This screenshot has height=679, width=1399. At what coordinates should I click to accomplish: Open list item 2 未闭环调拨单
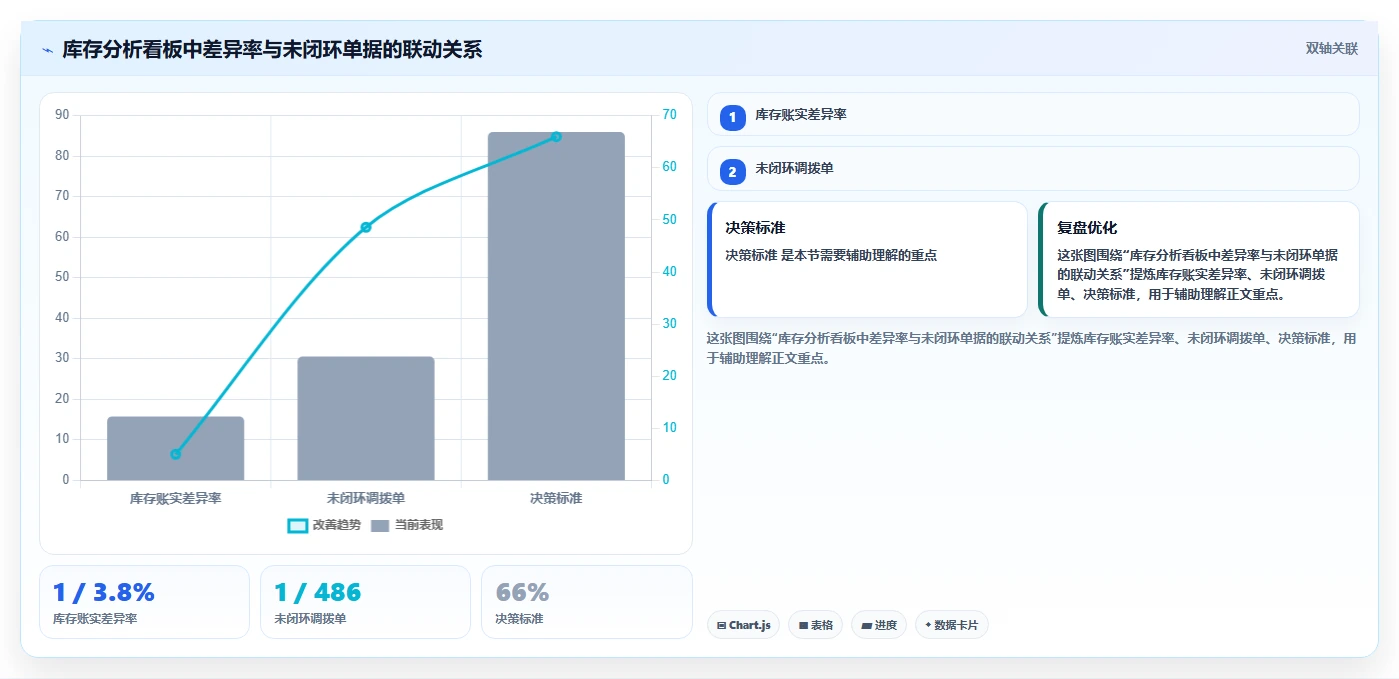(1033, 169)
